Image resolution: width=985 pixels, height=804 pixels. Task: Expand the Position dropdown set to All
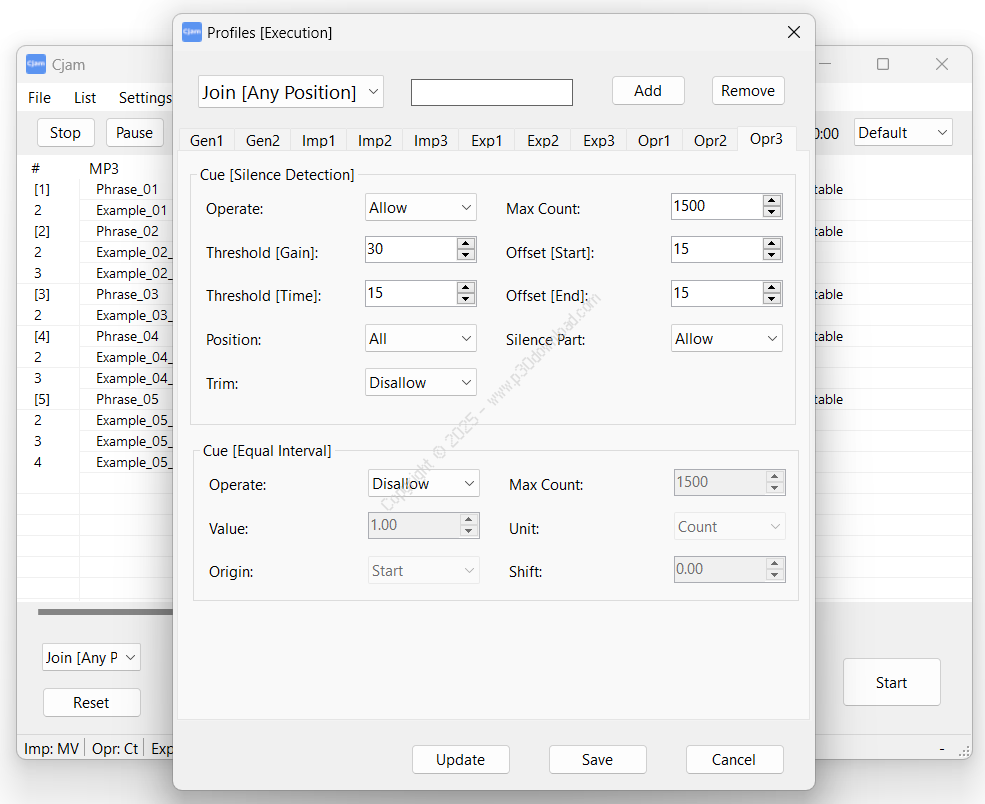click(420, 339)
